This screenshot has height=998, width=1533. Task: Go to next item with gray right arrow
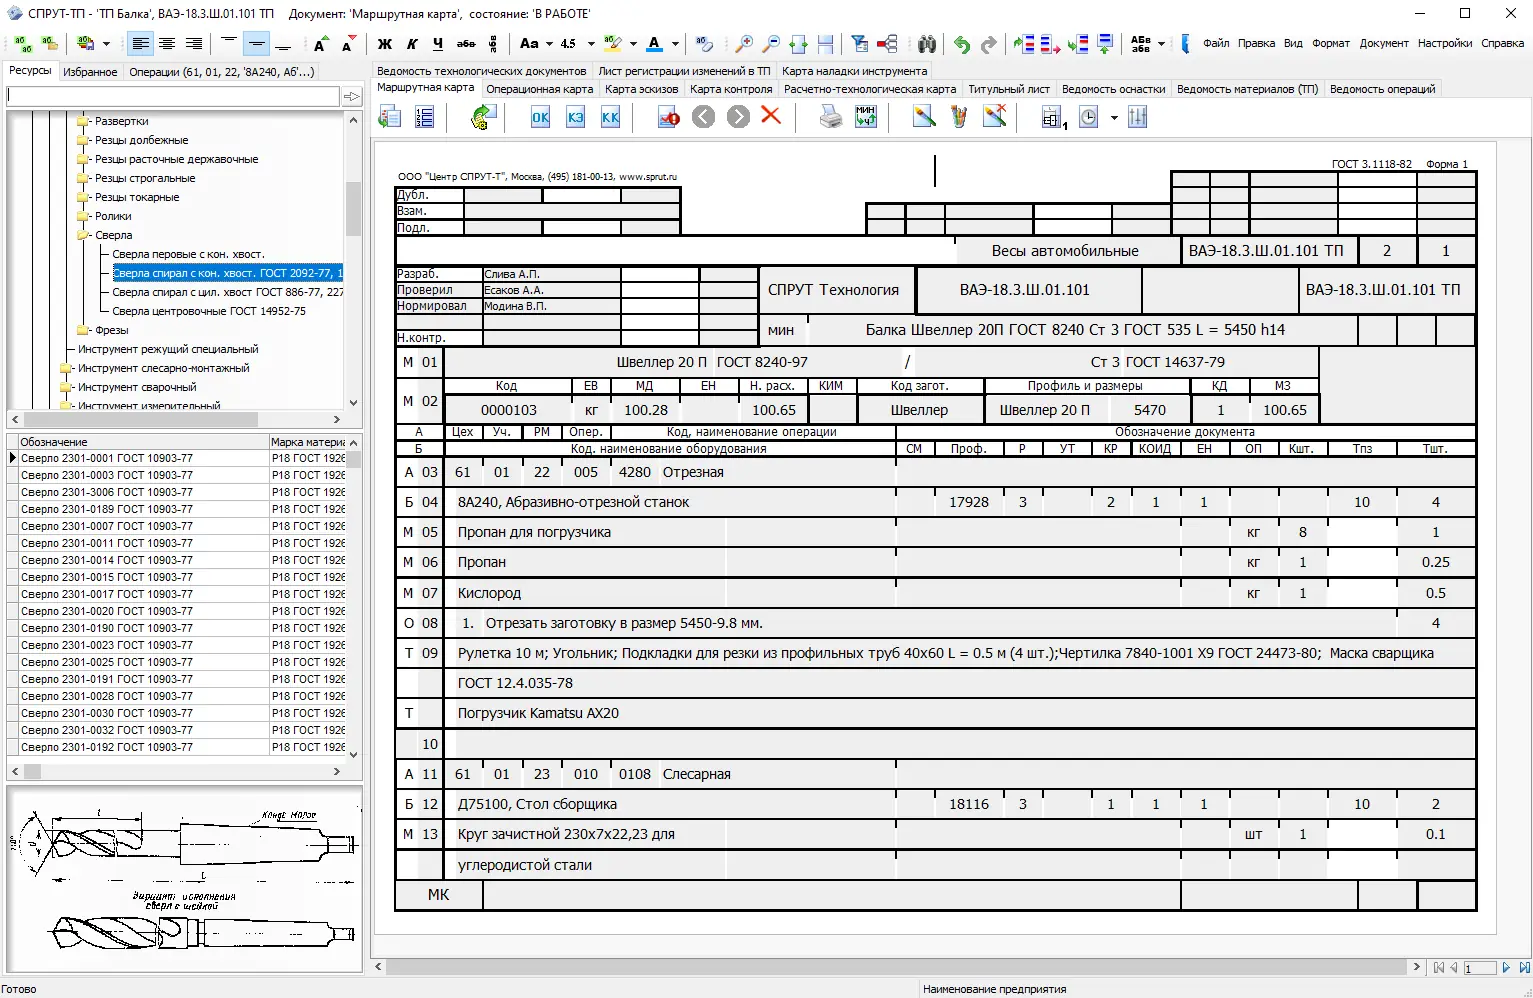[x=738, y=117]
